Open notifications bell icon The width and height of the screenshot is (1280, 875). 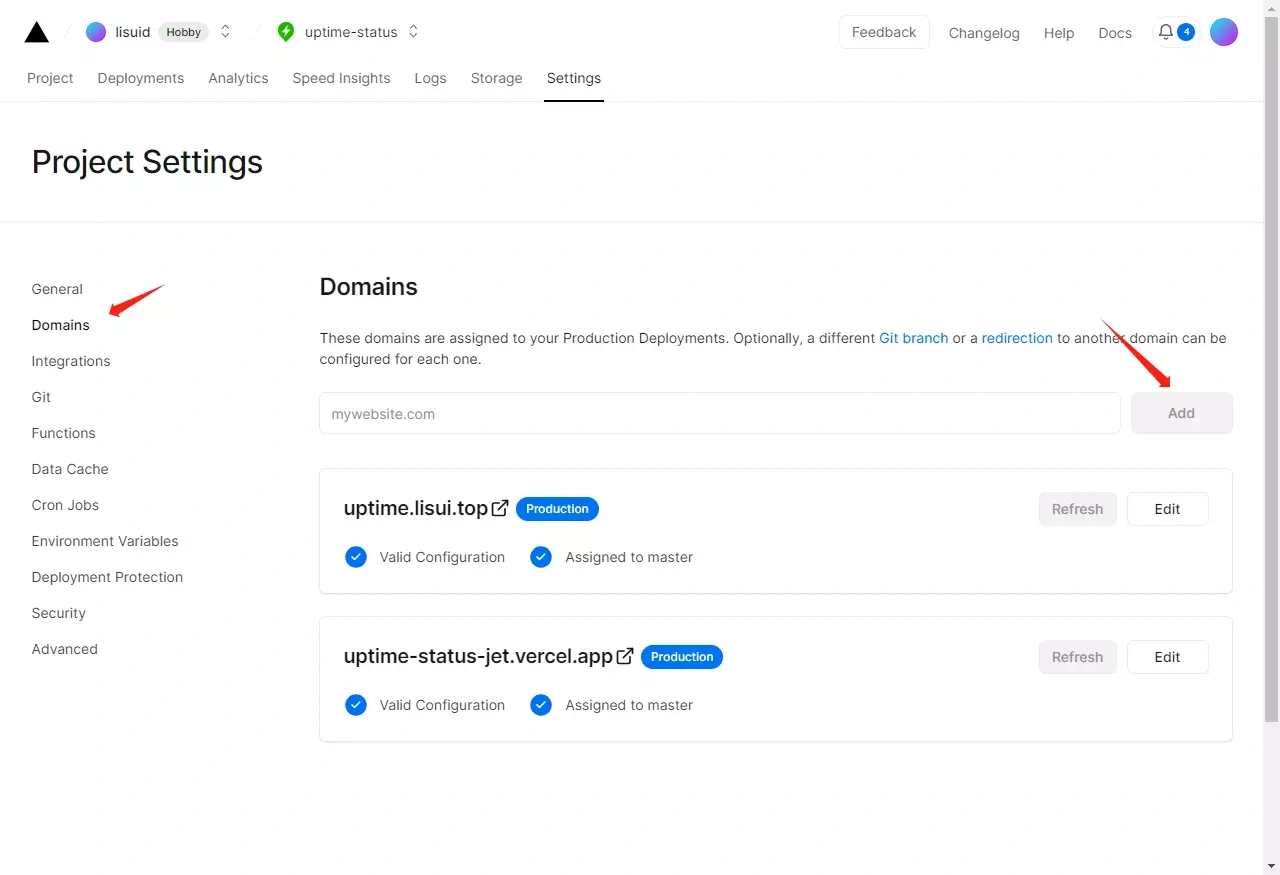pyautogui.click(x=1165, y=32)
